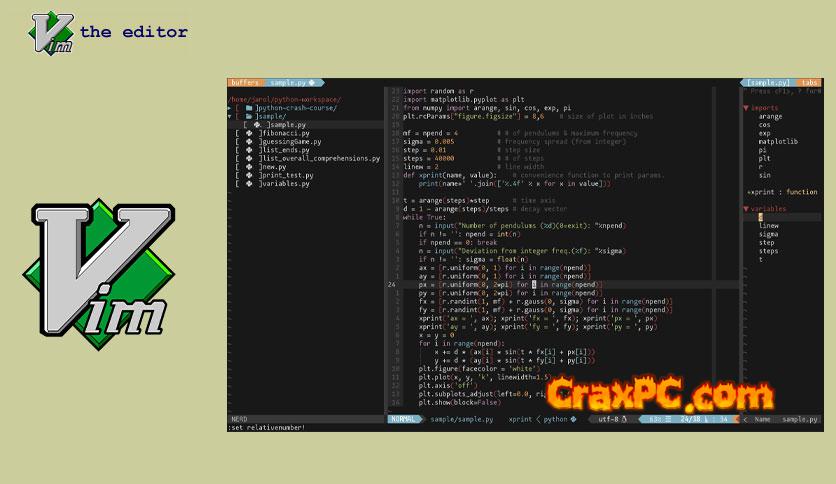This screenshot has height=484, width=836.
Task: Select the tabs label at top right
Action: coord(810,83)
